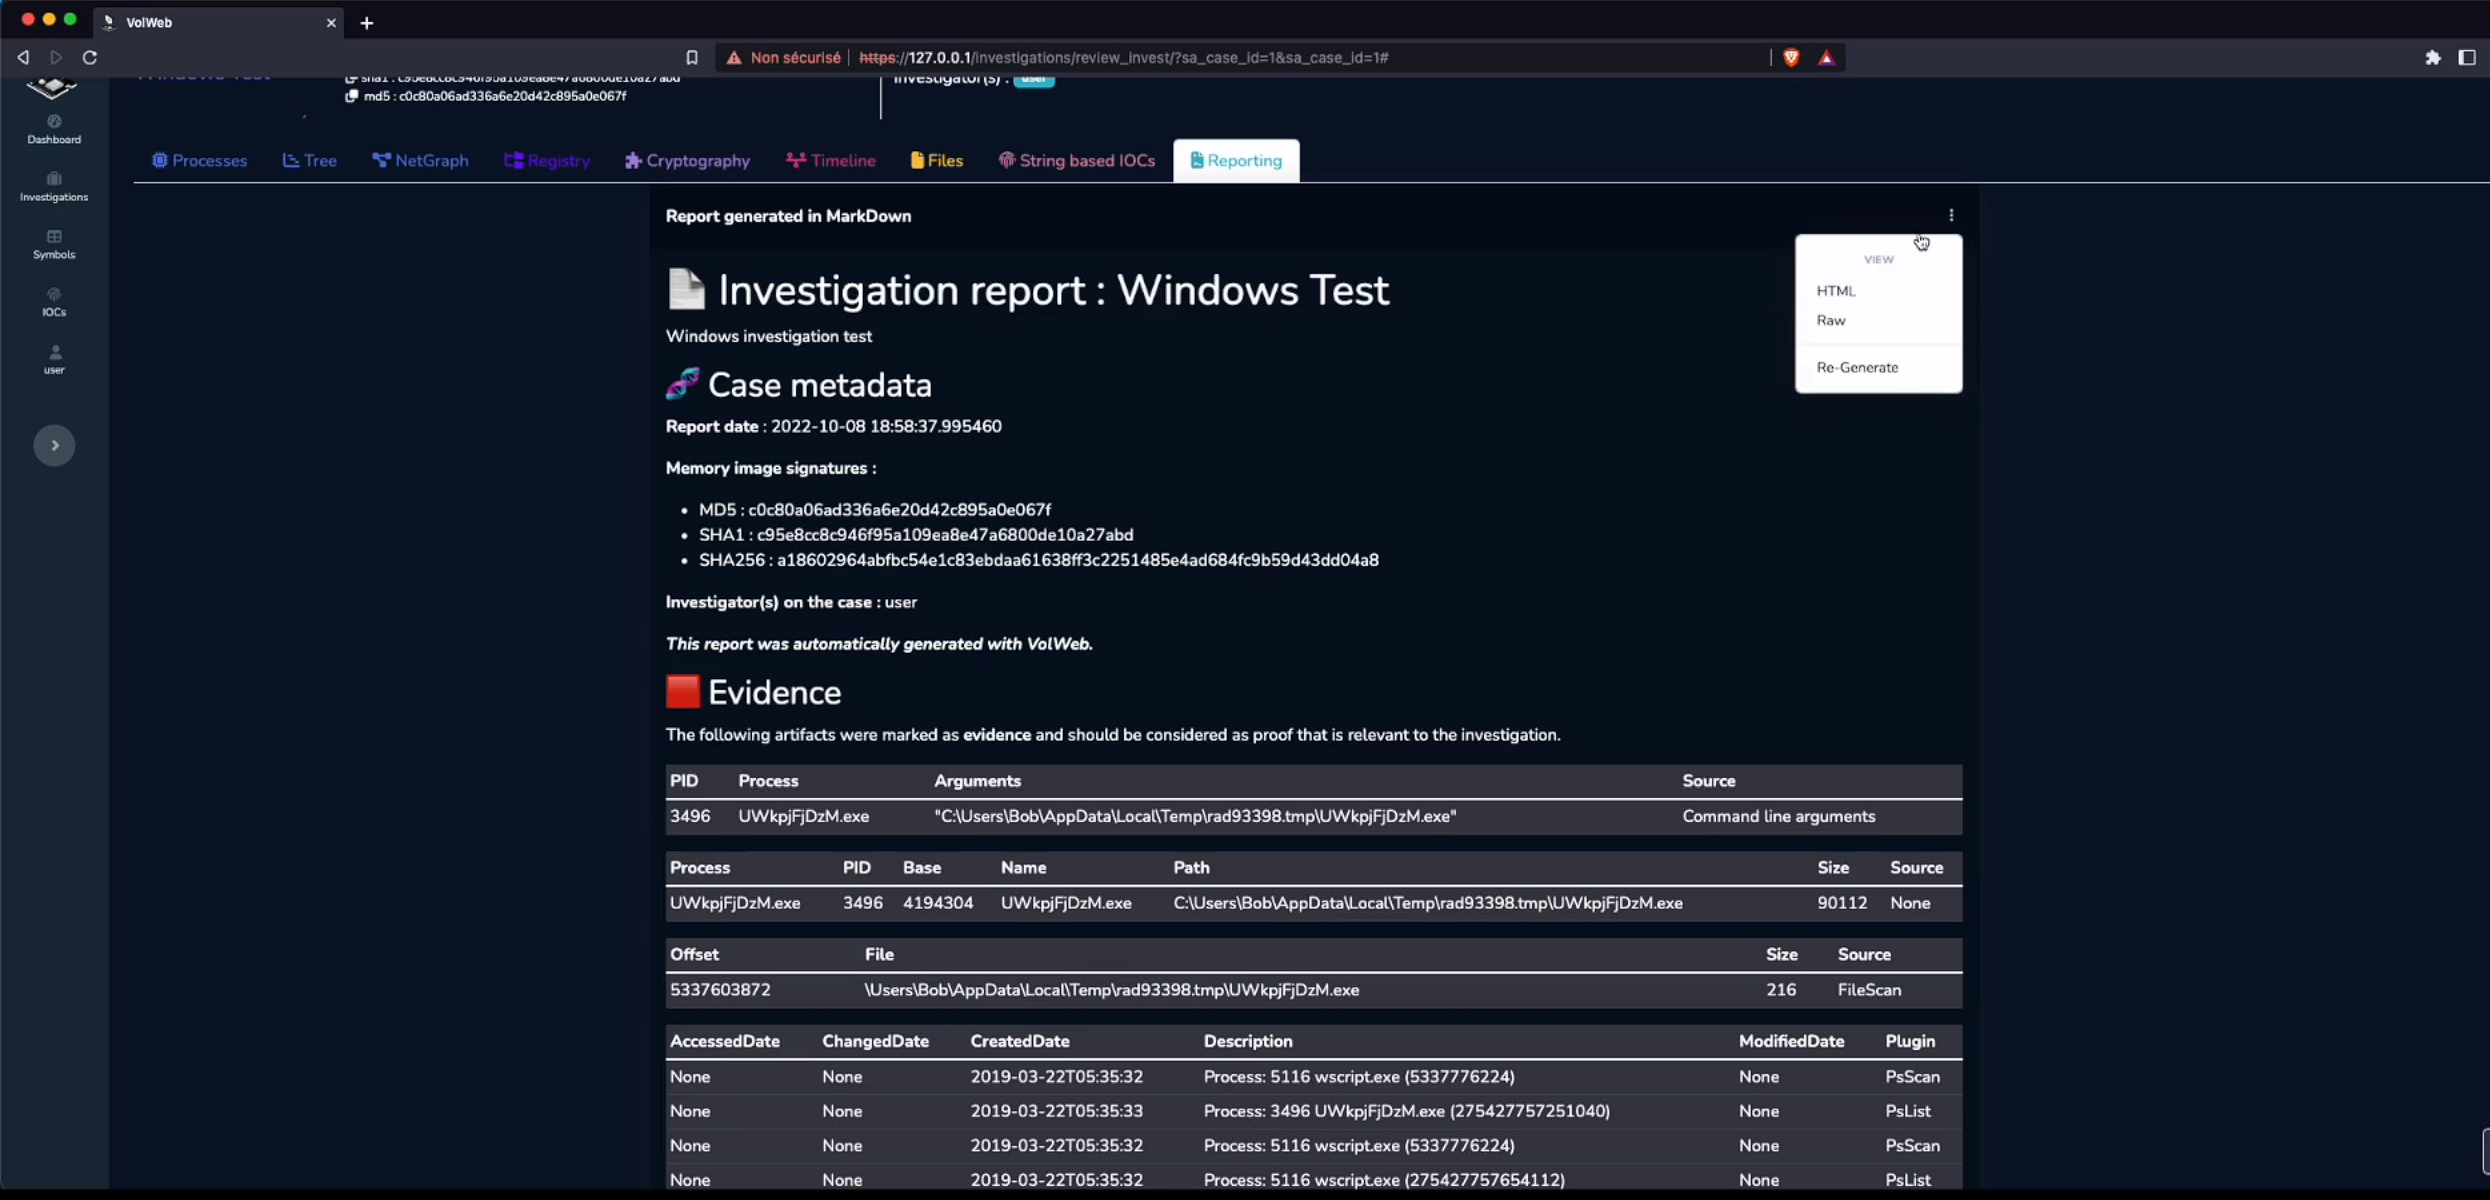Open a new browser tab with the plus
The width and height of the screenshot is (2490, 1200).
(x=367, y=22)
